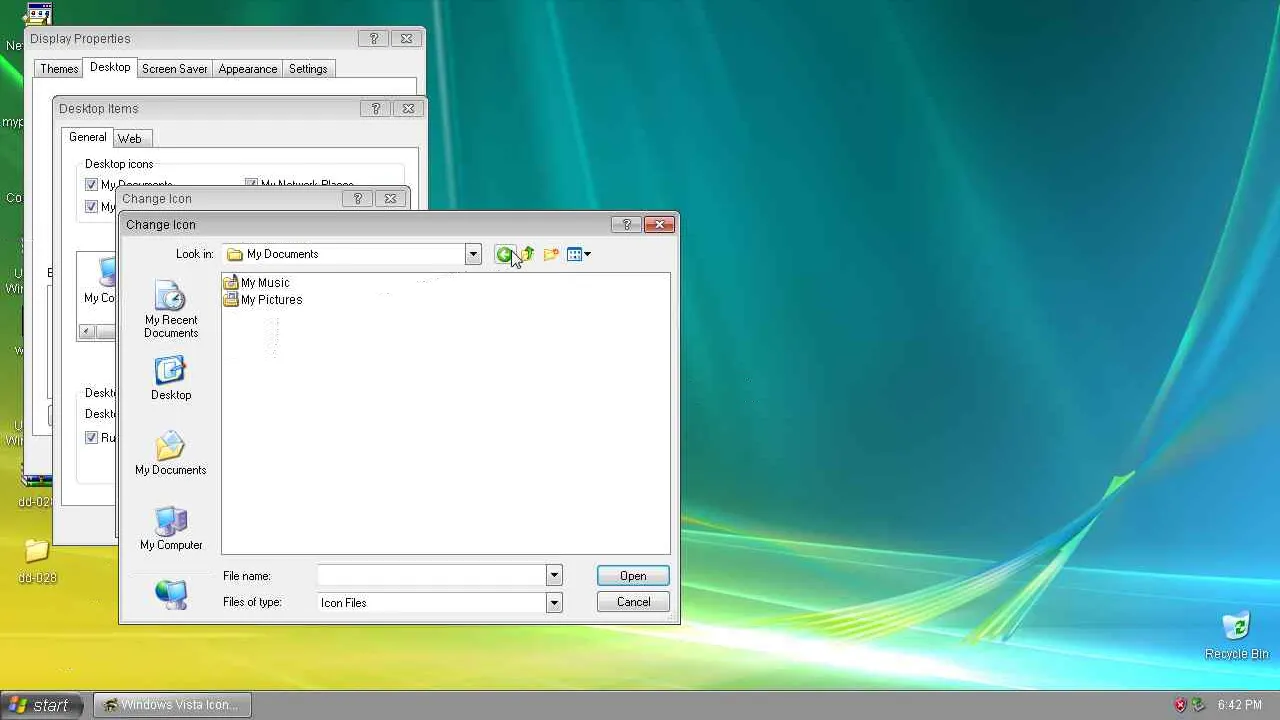Screen dimensions: 1280x720
Task: Click the 6:42 PM taskbar clock
Action: 1239,705
